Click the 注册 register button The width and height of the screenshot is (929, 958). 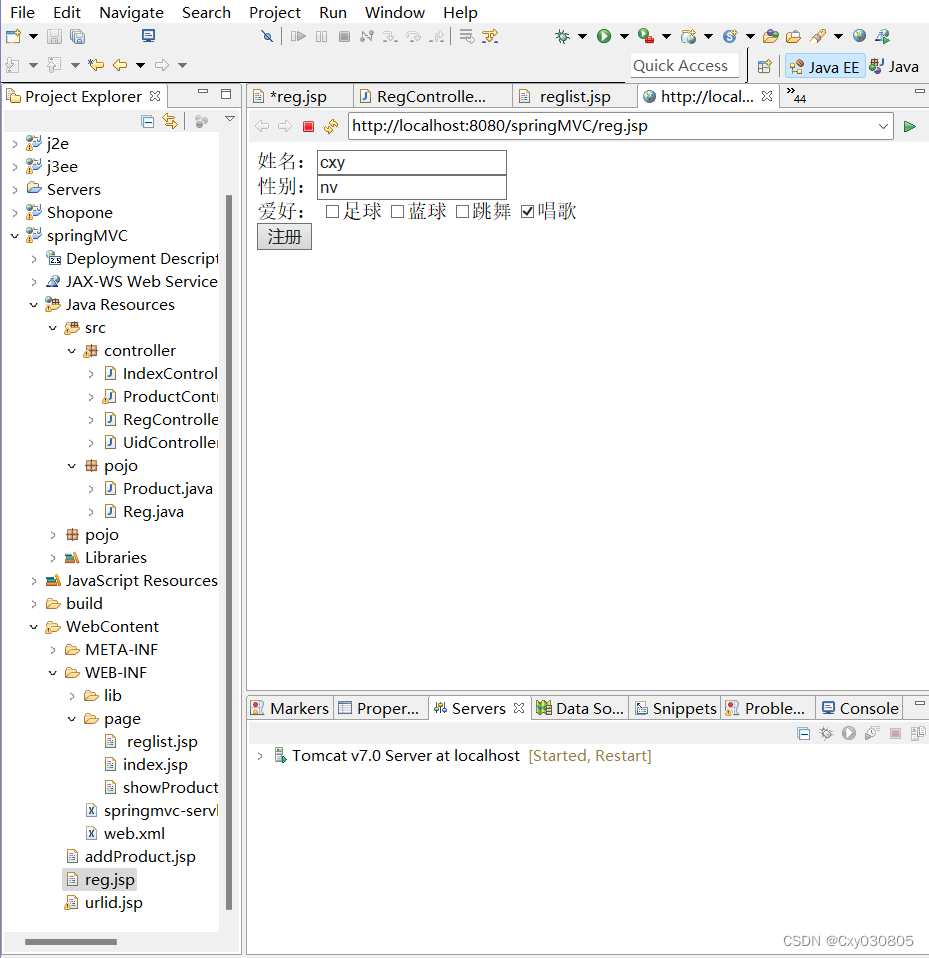(x=284, y=236)
